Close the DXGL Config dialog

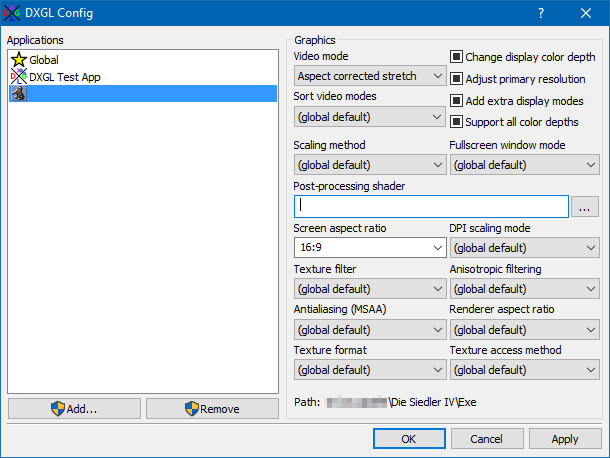(586, 13)
